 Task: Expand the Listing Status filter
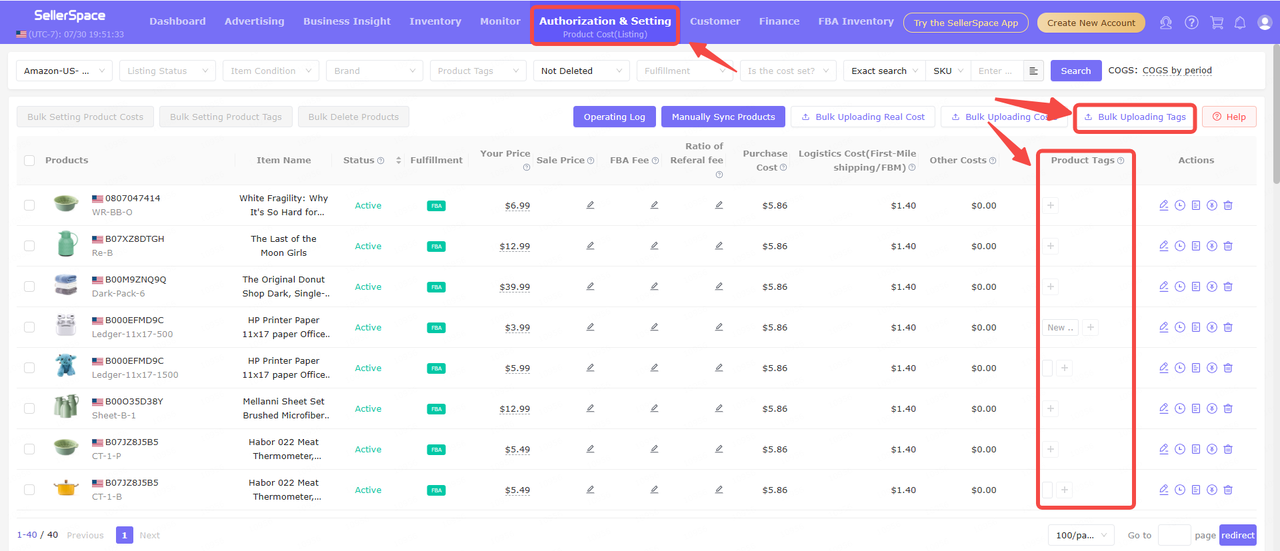[167, 71]
